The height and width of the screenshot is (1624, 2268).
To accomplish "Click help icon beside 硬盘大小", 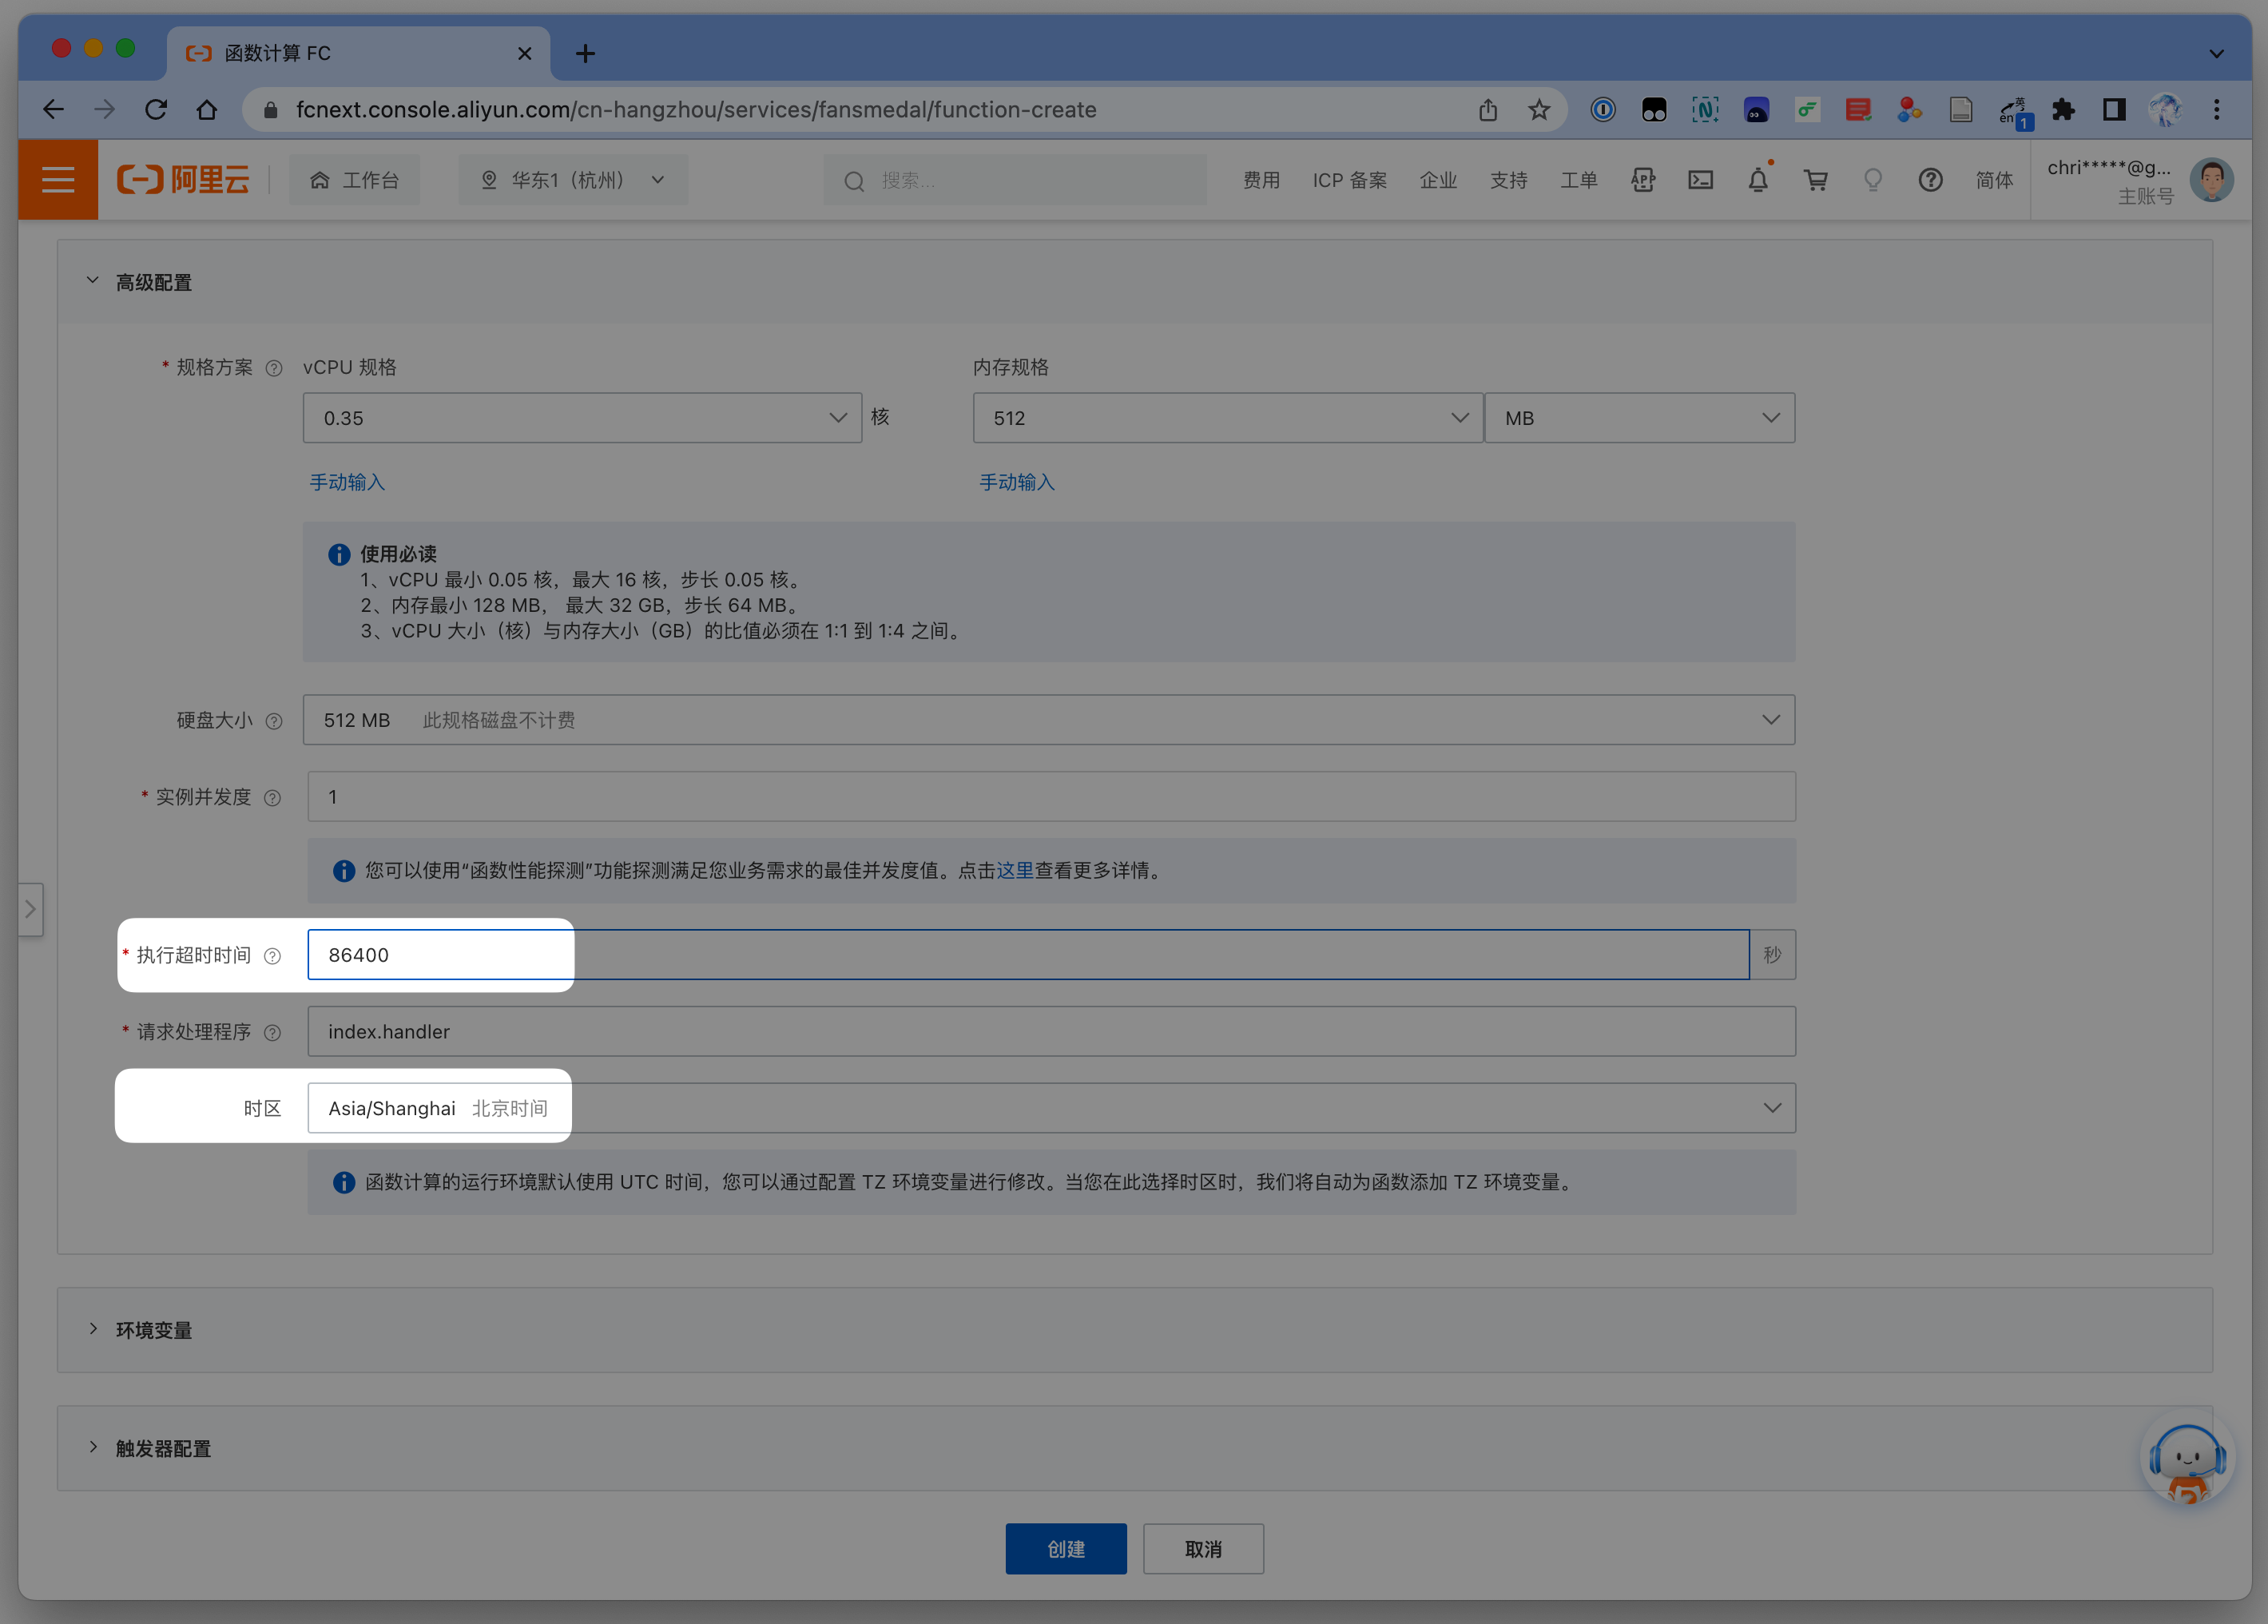I will pos(274,721).
